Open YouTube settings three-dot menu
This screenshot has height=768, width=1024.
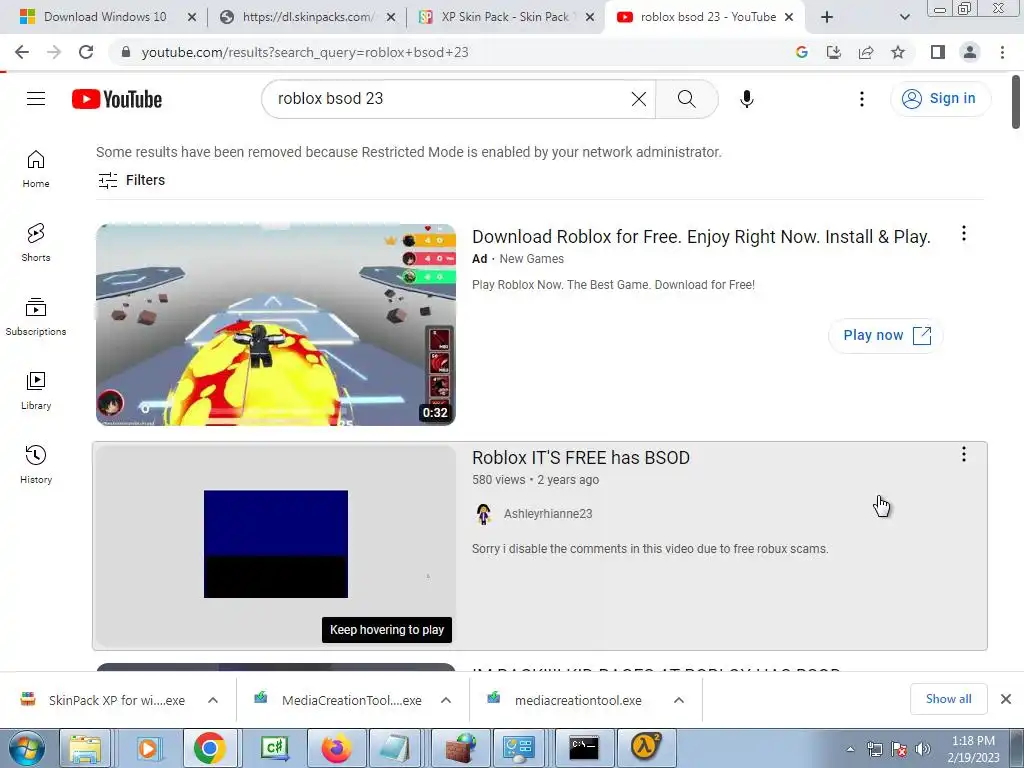click(x=861, y=99)
